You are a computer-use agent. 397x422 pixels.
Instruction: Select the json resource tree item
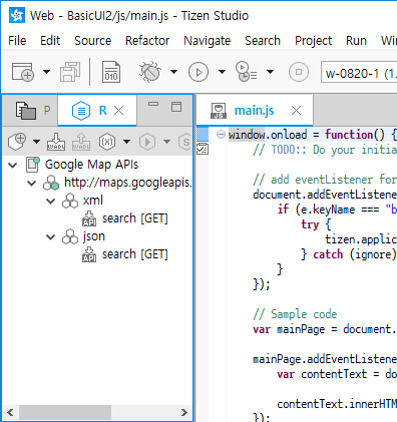[94, 237]
